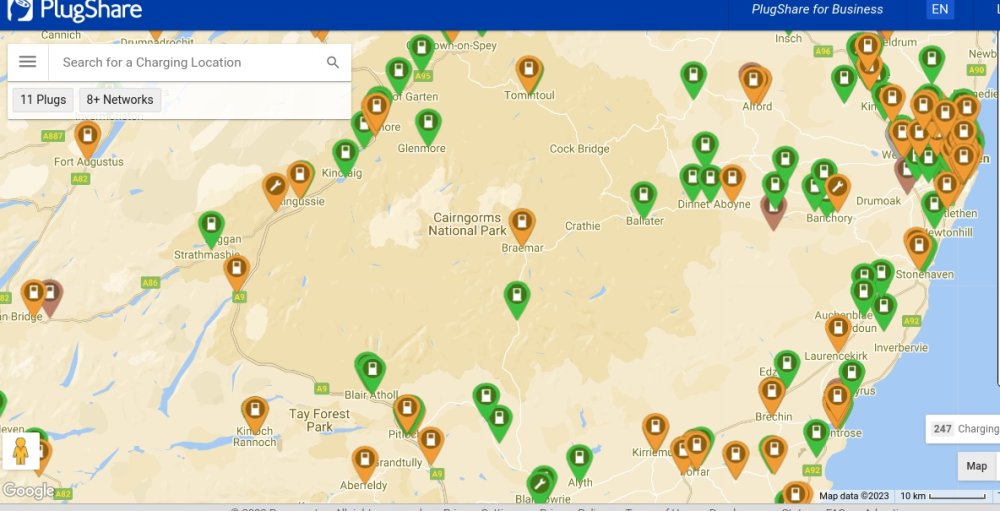The image size is (1000, 511).
Task: Select green charger pin at Blair Atholl
Action: (372, 372)
